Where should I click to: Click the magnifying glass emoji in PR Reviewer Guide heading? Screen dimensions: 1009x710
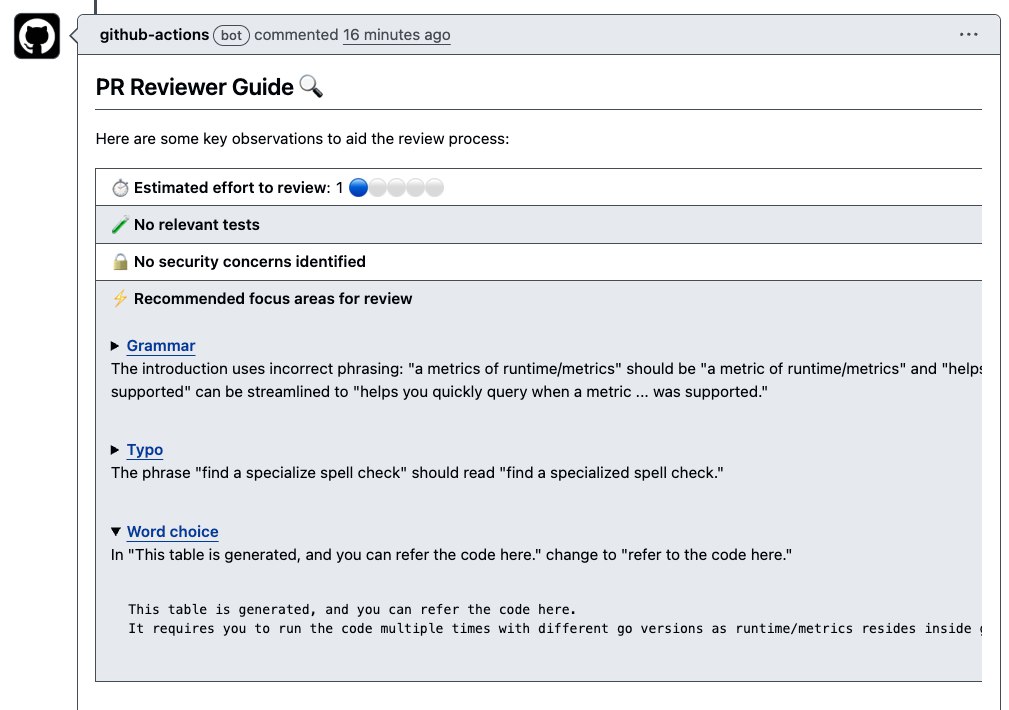[x=311, y=86]
